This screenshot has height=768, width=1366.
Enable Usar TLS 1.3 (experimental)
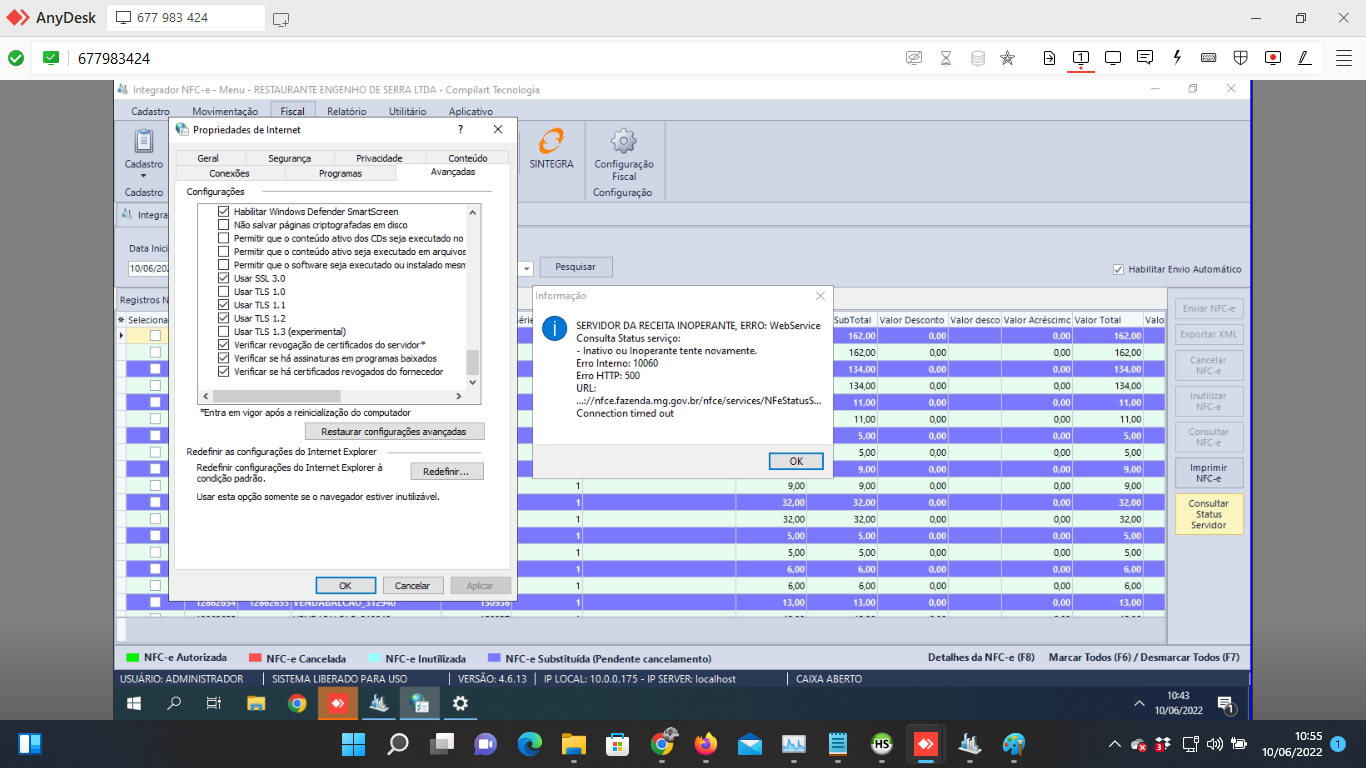pos(224,331)
